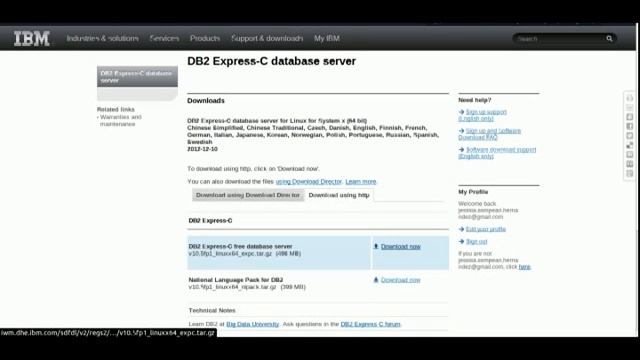Open the Big Data University link
Image resolution: width=640 pixels, height=360 pixels.
pos(253,324)
